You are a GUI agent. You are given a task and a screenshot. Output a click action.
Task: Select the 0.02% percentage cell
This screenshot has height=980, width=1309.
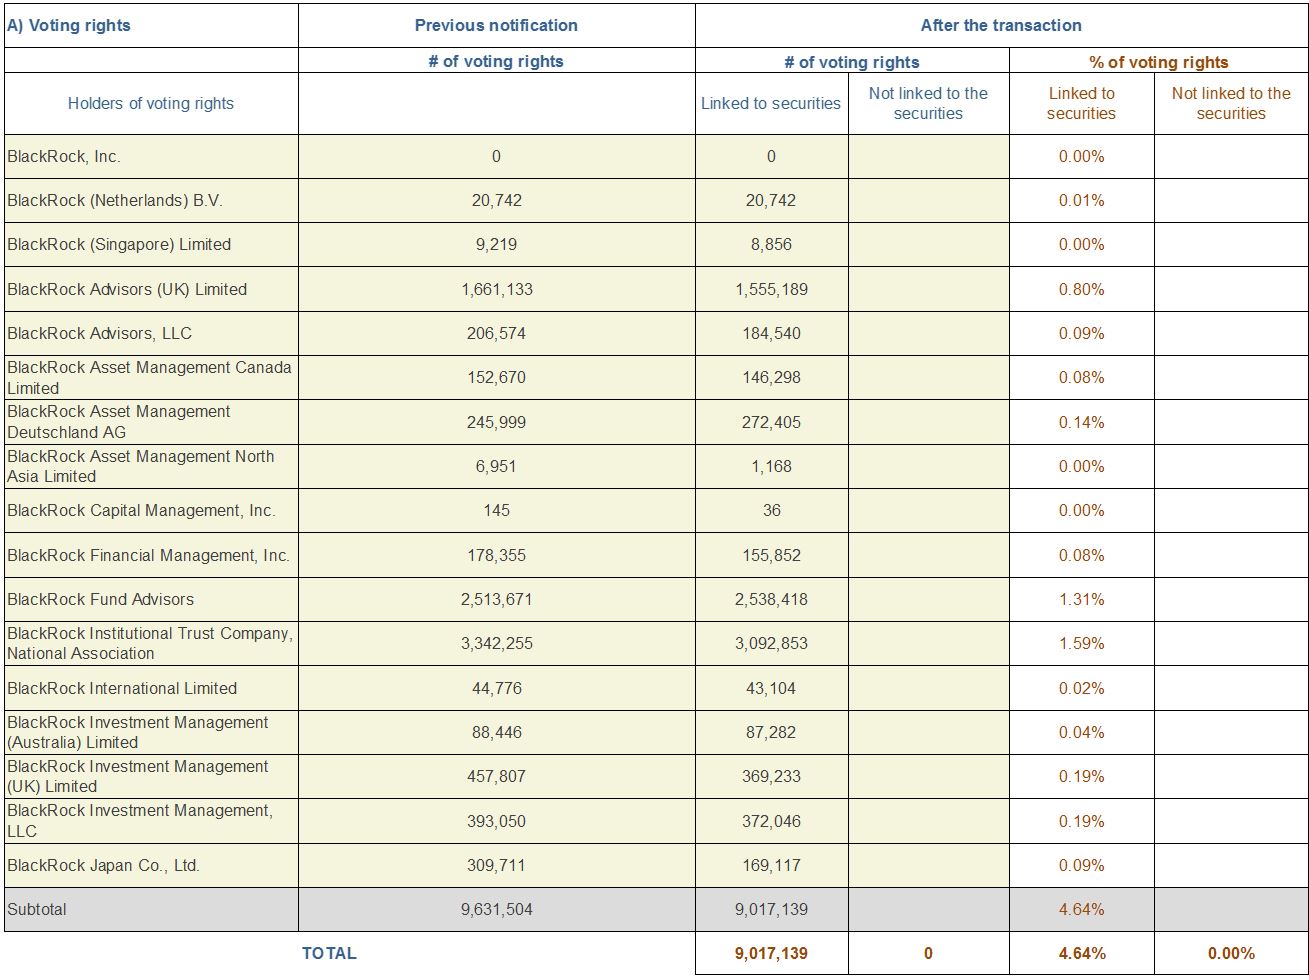pyautogui.click(x=1082, y=688)
